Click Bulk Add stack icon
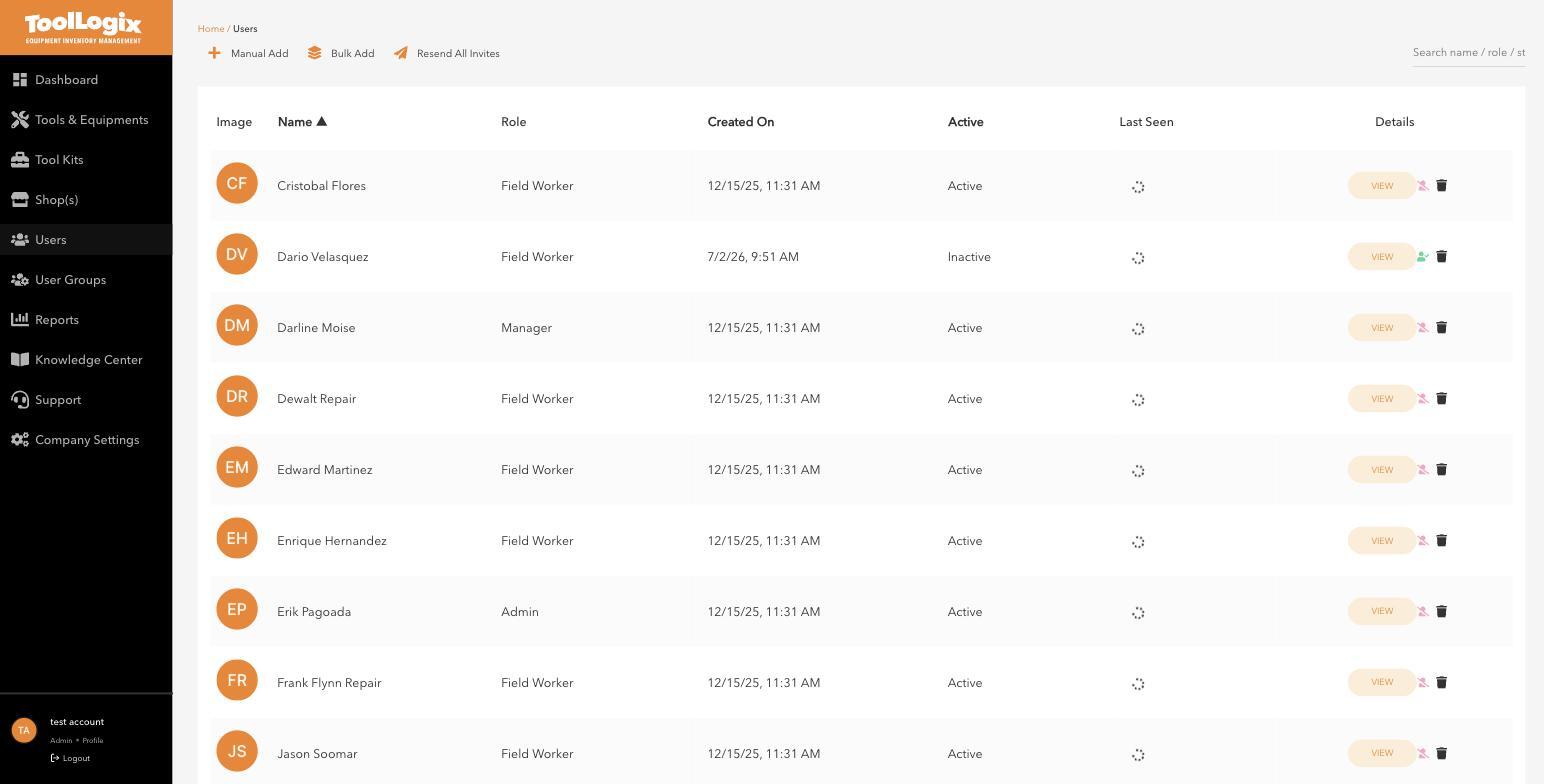 click(314, 53)
